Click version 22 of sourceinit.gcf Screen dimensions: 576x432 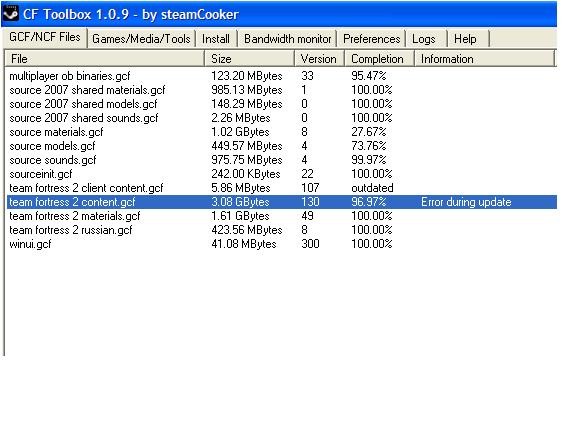click(x=307, y=174)
